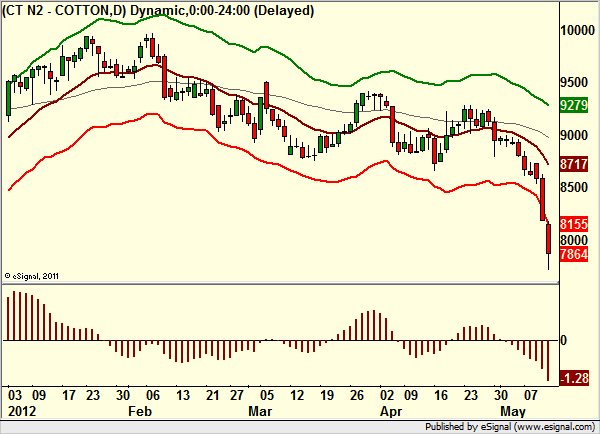
Task: Click the dark red 8717 moving average tag
Action: coord(573,164)
